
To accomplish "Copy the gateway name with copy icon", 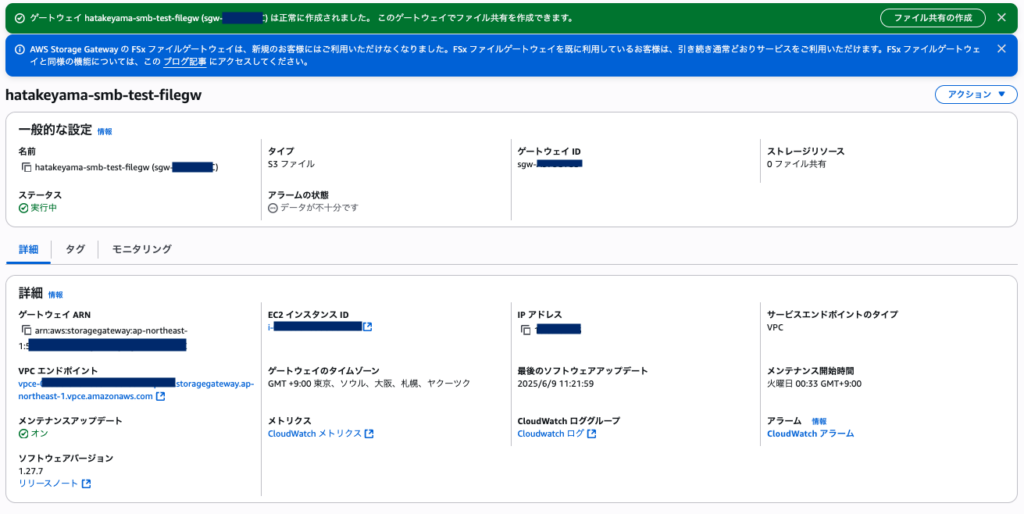I will (27, 167).
